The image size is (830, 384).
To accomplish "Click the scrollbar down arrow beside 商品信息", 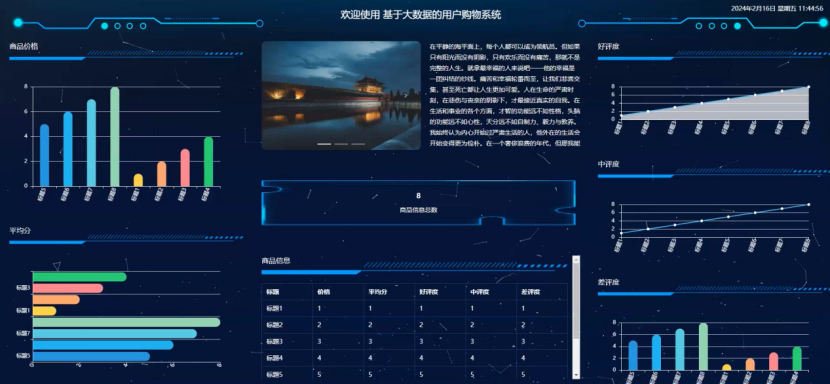I will pyautogui.click(x=576, y=375).
